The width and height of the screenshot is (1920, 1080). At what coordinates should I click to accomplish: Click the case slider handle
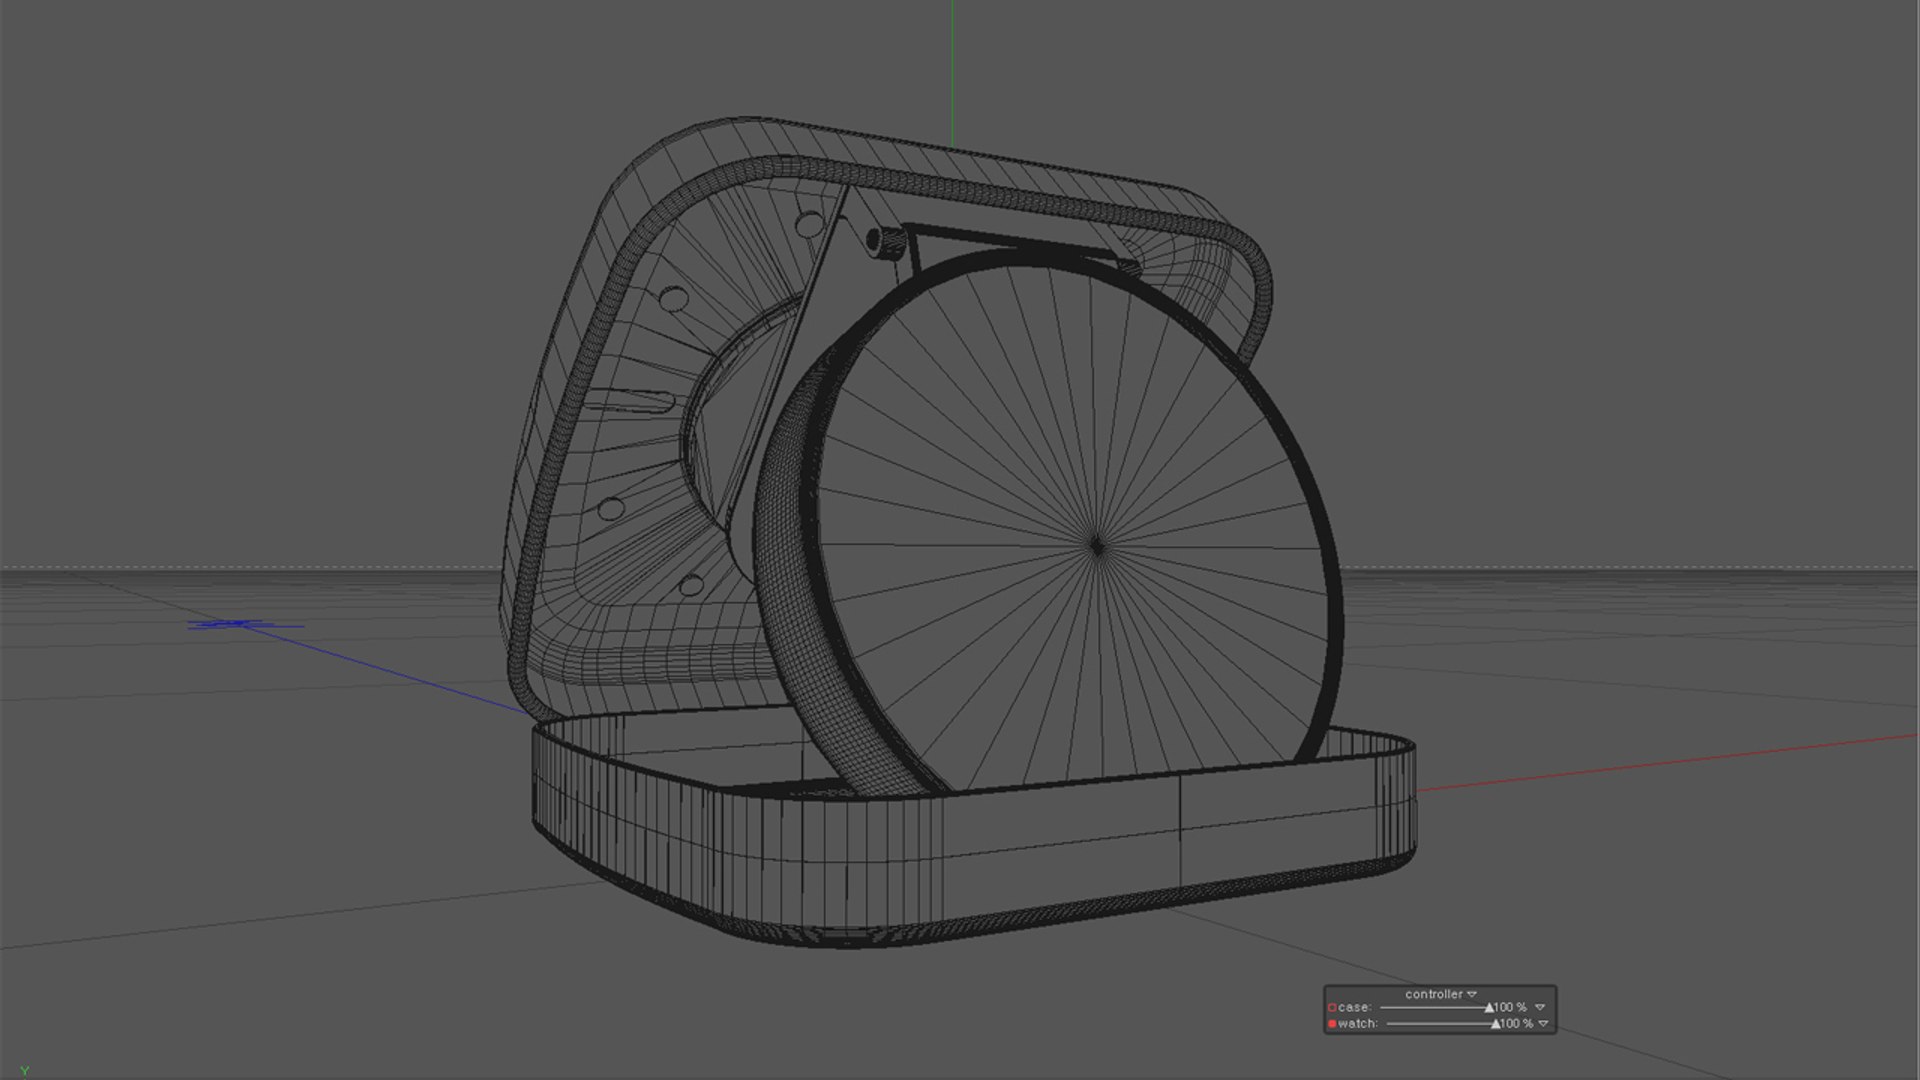1489,1007
